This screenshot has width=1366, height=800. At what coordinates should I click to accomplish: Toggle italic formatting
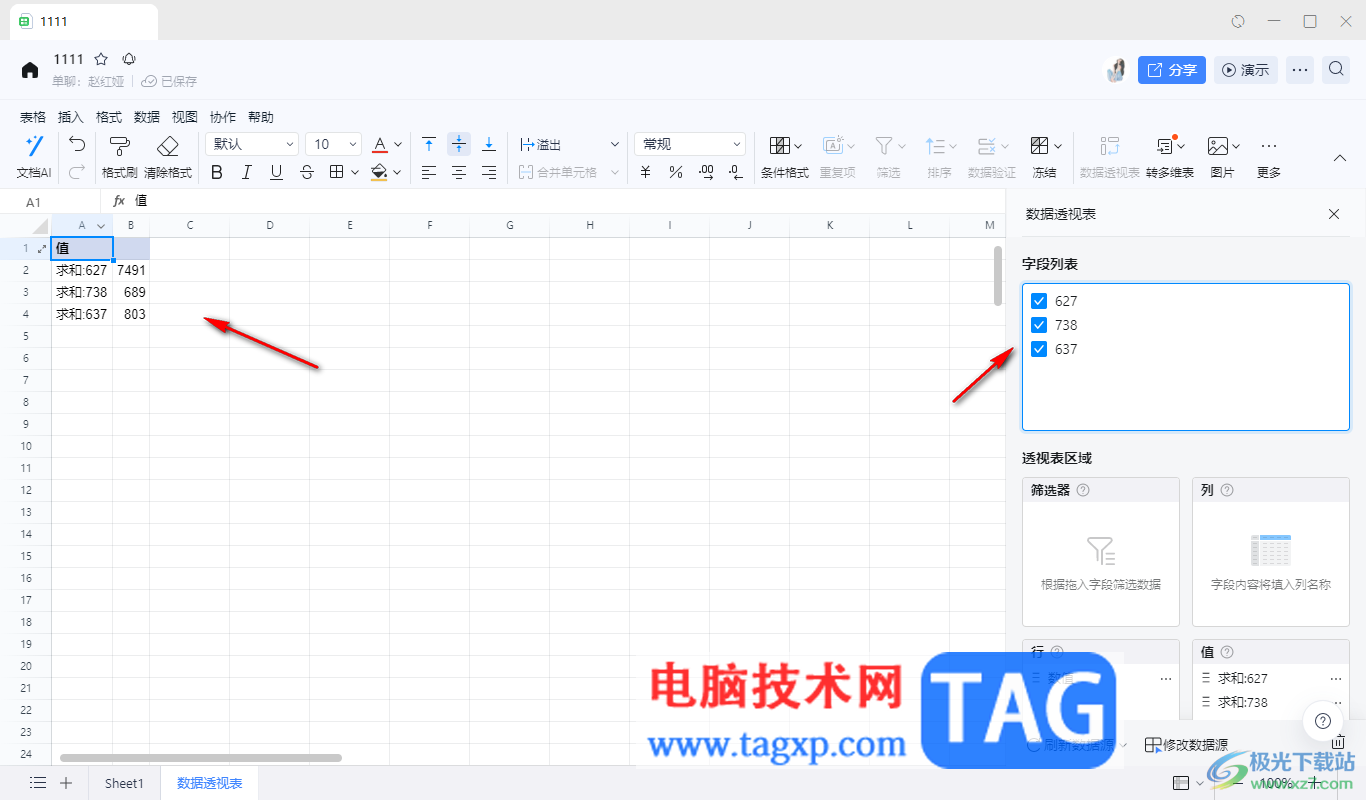tap(247, 172)
